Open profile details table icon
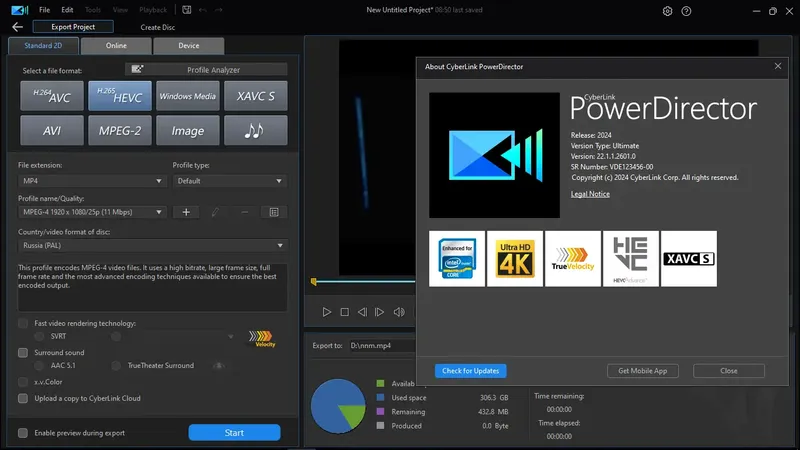 274,212
